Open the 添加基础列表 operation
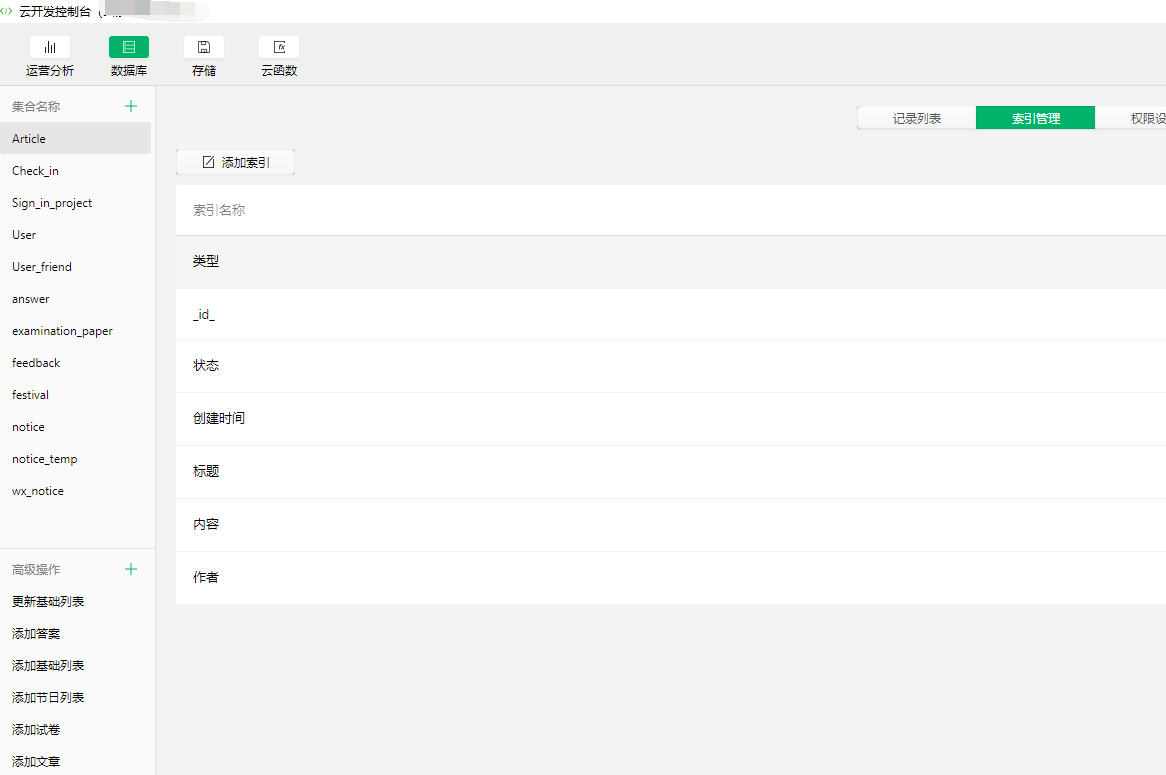Image resolution: width=1166 pixels, height=775 pixels. (48, 666)
